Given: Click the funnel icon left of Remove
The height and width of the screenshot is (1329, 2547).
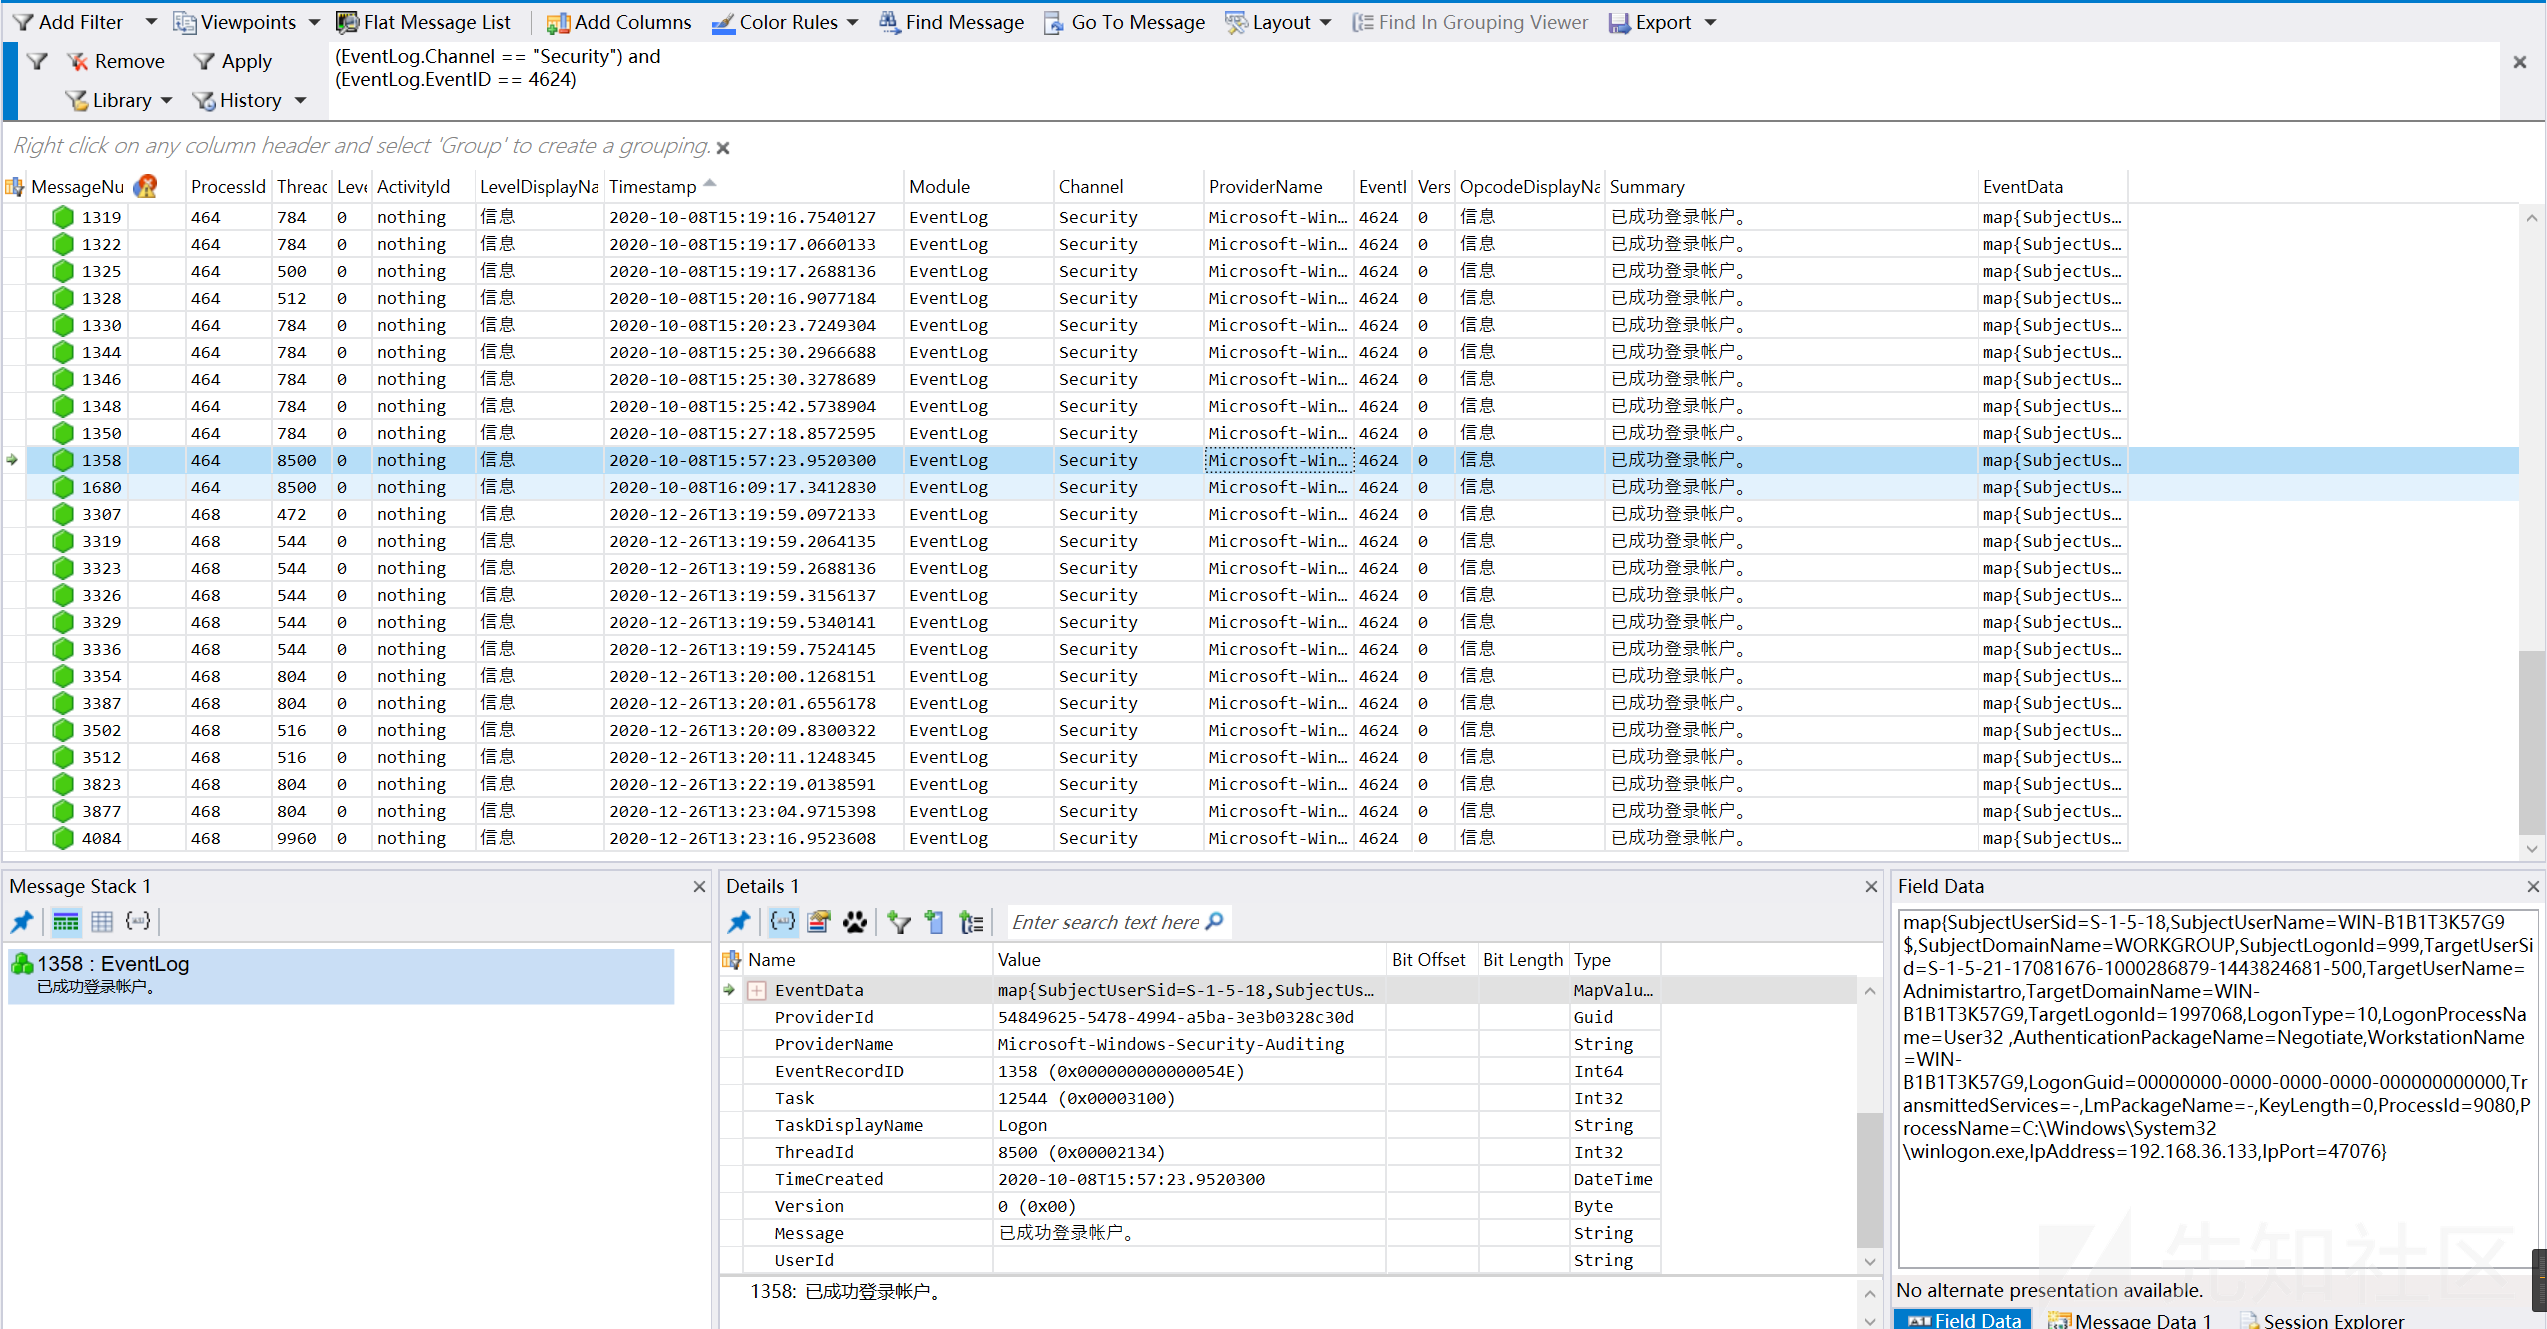Looking at the screenshot, I should [37, 61].
